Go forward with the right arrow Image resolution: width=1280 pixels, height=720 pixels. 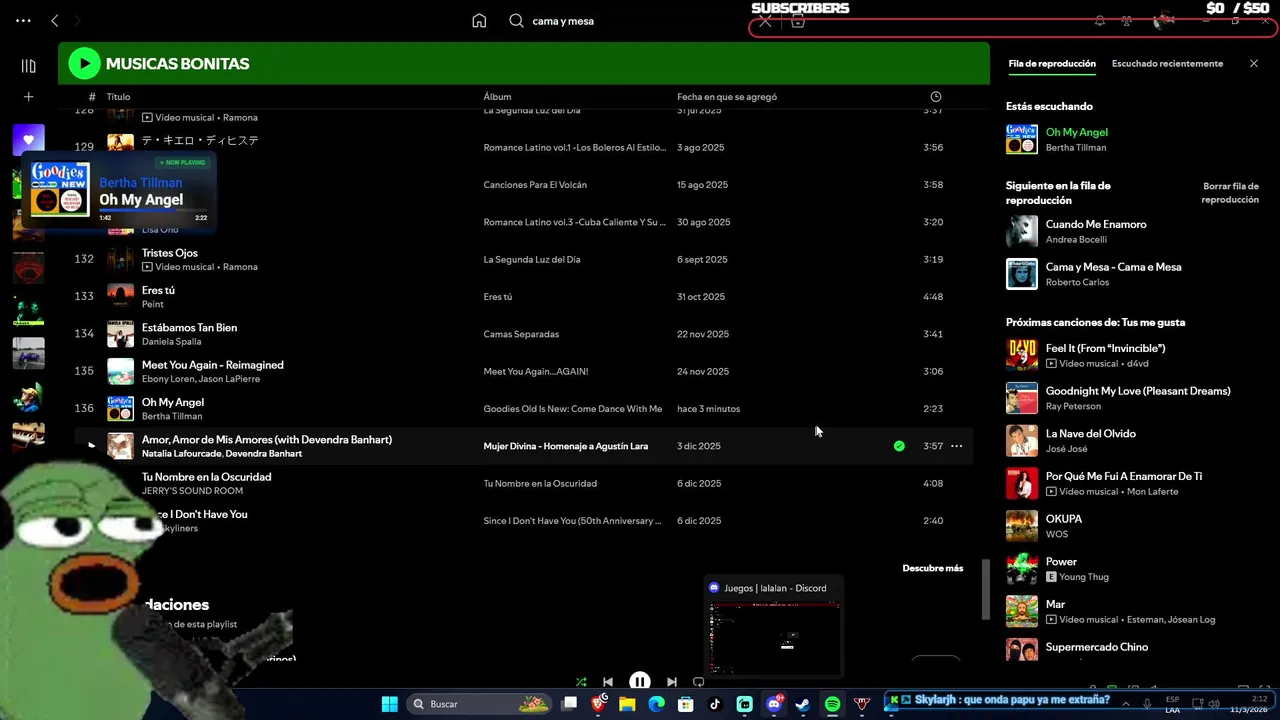click(x=77, y=21)
